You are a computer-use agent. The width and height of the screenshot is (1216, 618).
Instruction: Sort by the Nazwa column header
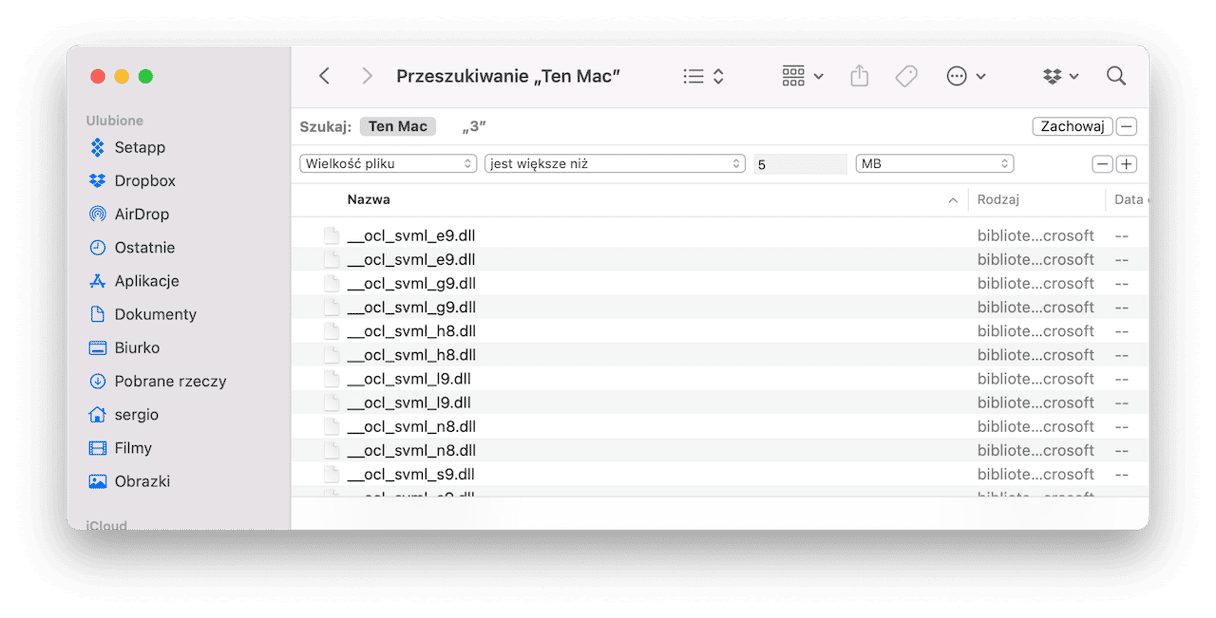pos(369,200)
